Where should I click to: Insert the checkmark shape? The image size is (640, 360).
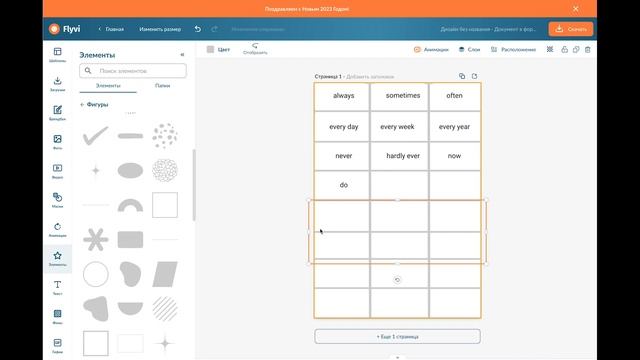pos(96,136)
